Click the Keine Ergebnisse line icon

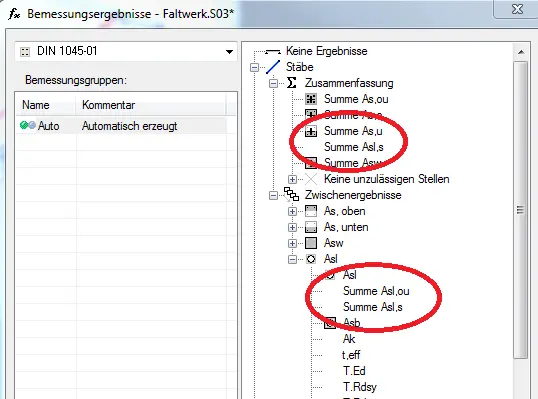coord(273,51)
